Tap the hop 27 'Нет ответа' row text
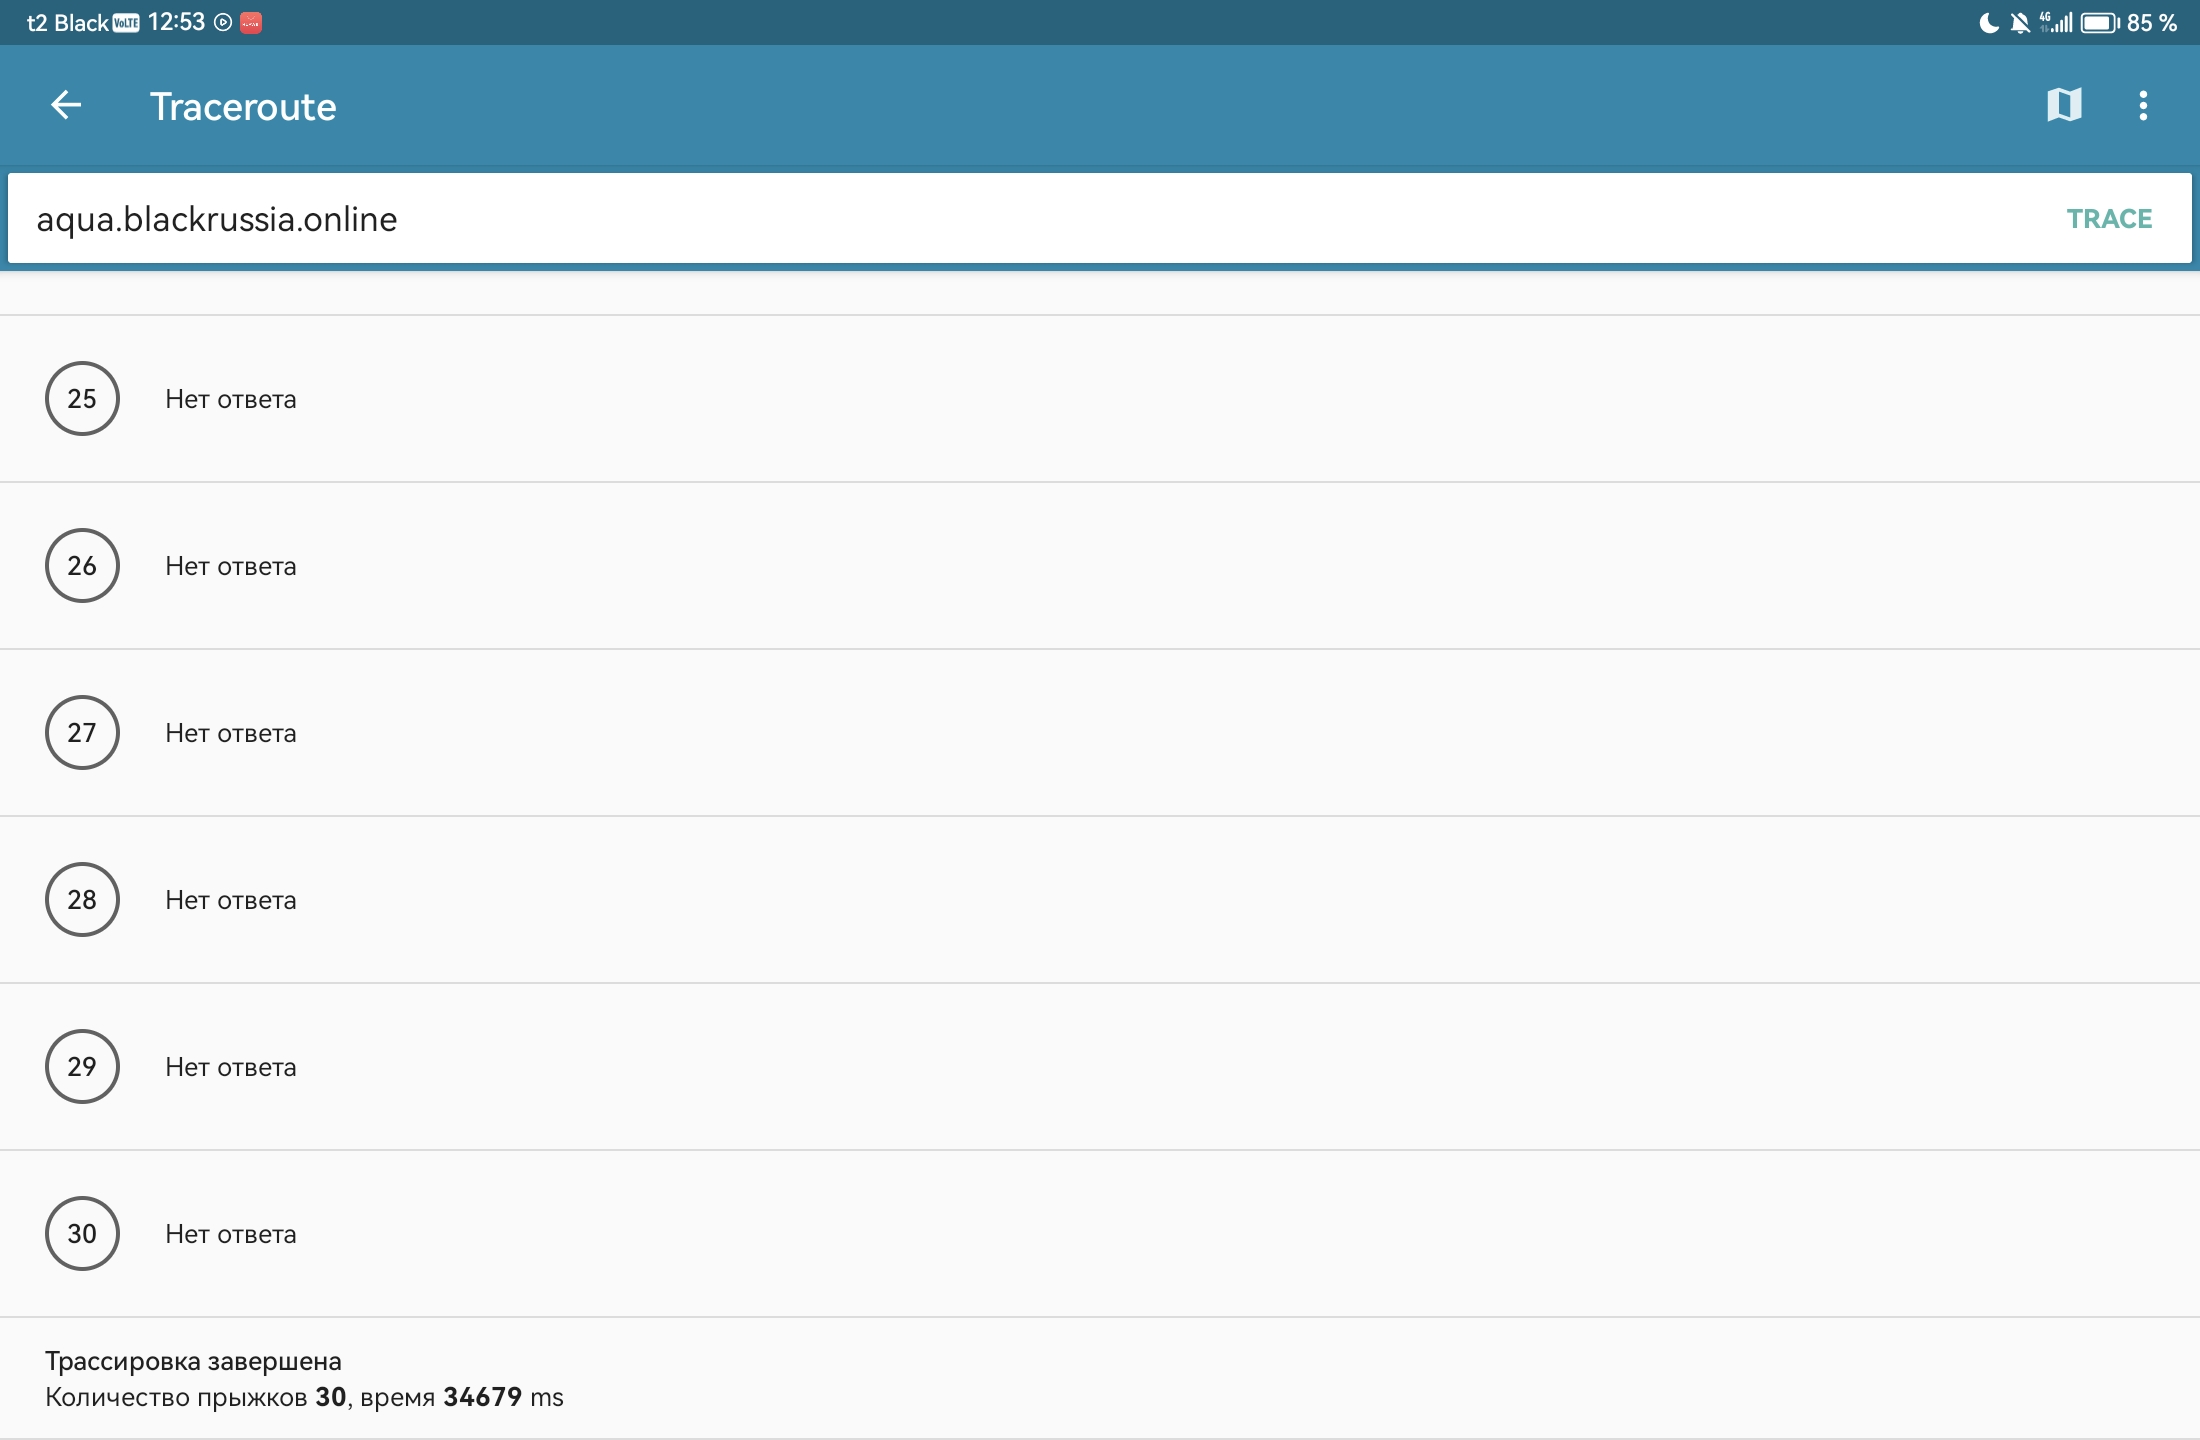Viewport: 2200px width, 1440px height. (231, 733)
